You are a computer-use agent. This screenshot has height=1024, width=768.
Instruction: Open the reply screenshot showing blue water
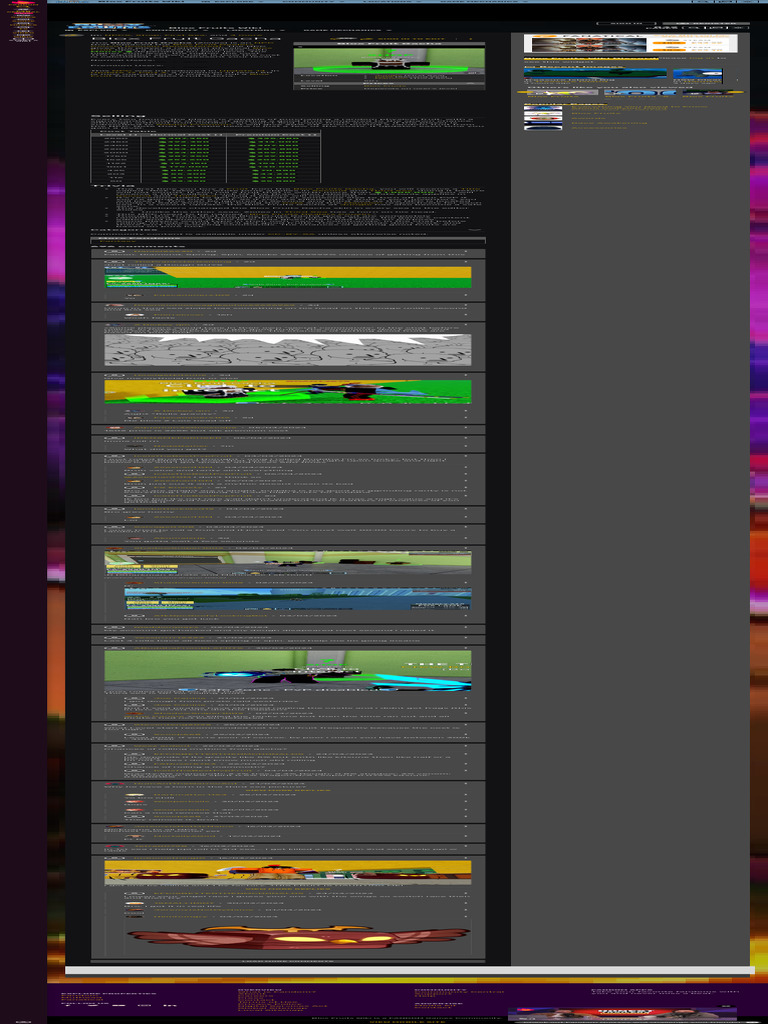(x=298, y=600)
